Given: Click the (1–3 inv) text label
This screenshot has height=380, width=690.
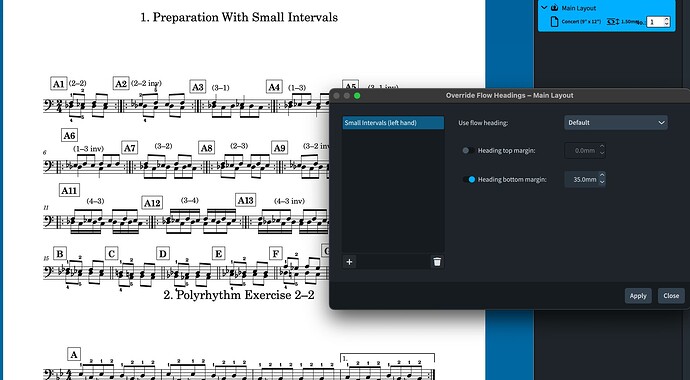Looking at the screenshot, I should click(x=88, y=149).
